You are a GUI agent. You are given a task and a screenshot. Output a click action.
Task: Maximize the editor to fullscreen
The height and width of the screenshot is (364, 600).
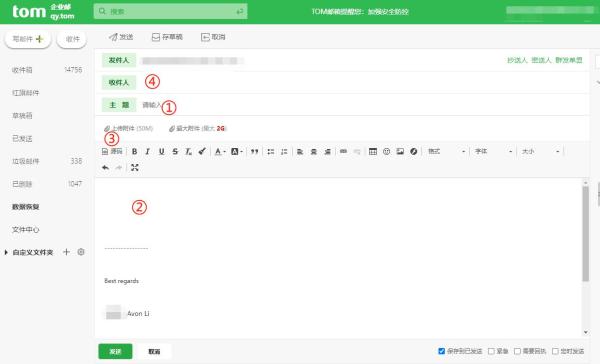135,168
